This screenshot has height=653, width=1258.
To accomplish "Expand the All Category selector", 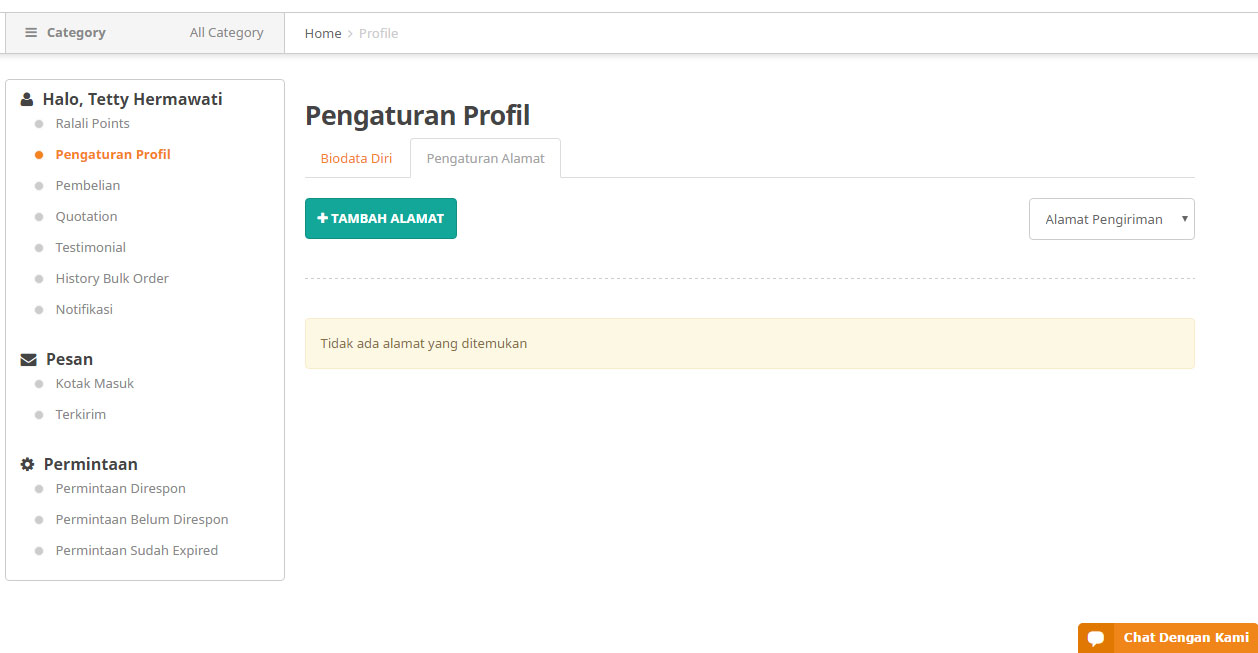I will (226, 33).
